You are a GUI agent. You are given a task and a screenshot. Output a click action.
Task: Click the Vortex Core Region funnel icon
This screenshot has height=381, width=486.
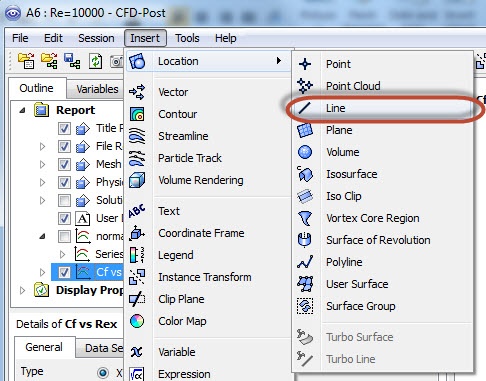(x=305, y=218)
